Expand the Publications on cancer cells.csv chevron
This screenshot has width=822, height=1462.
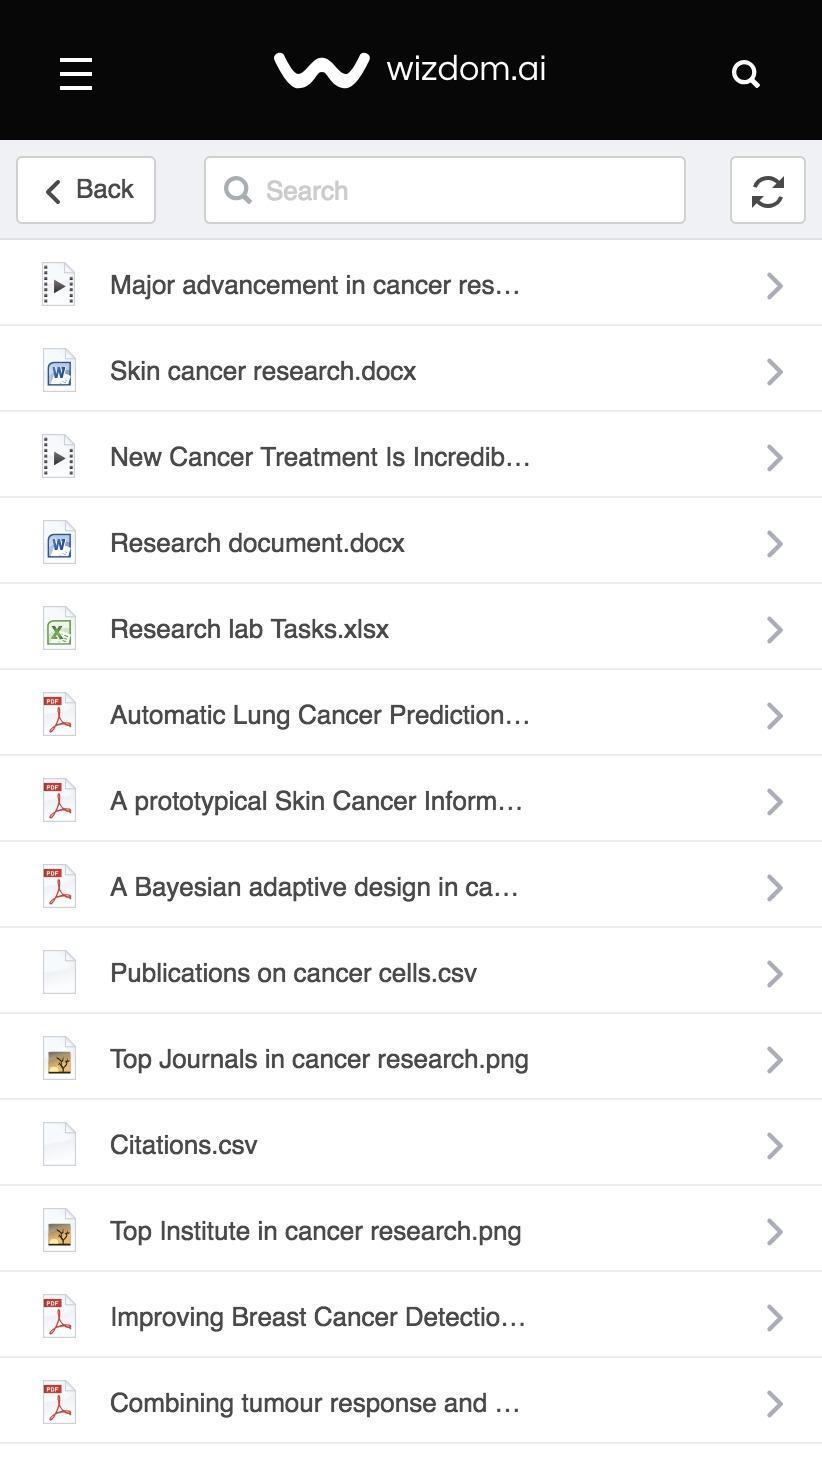(774, 973)
